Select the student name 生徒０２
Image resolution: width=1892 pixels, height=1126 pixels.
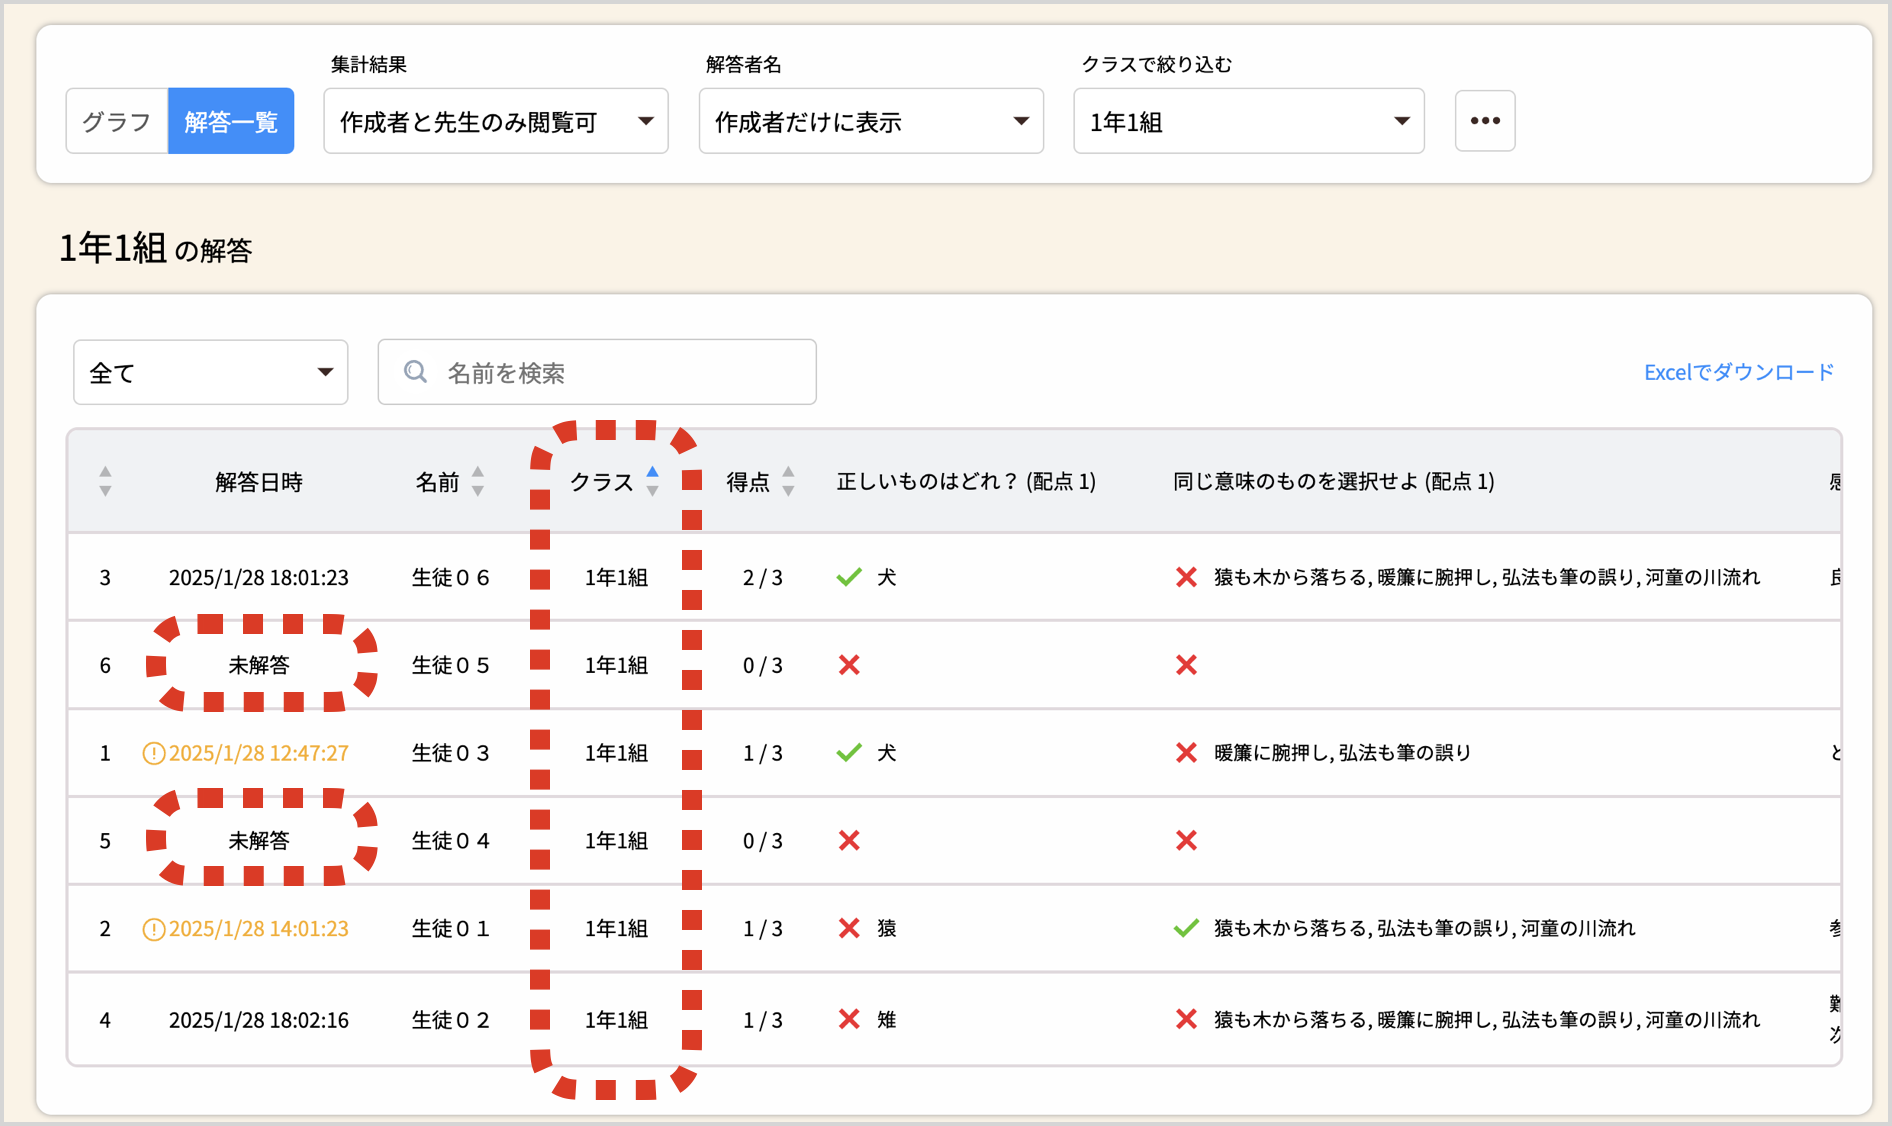point(450,1020)
